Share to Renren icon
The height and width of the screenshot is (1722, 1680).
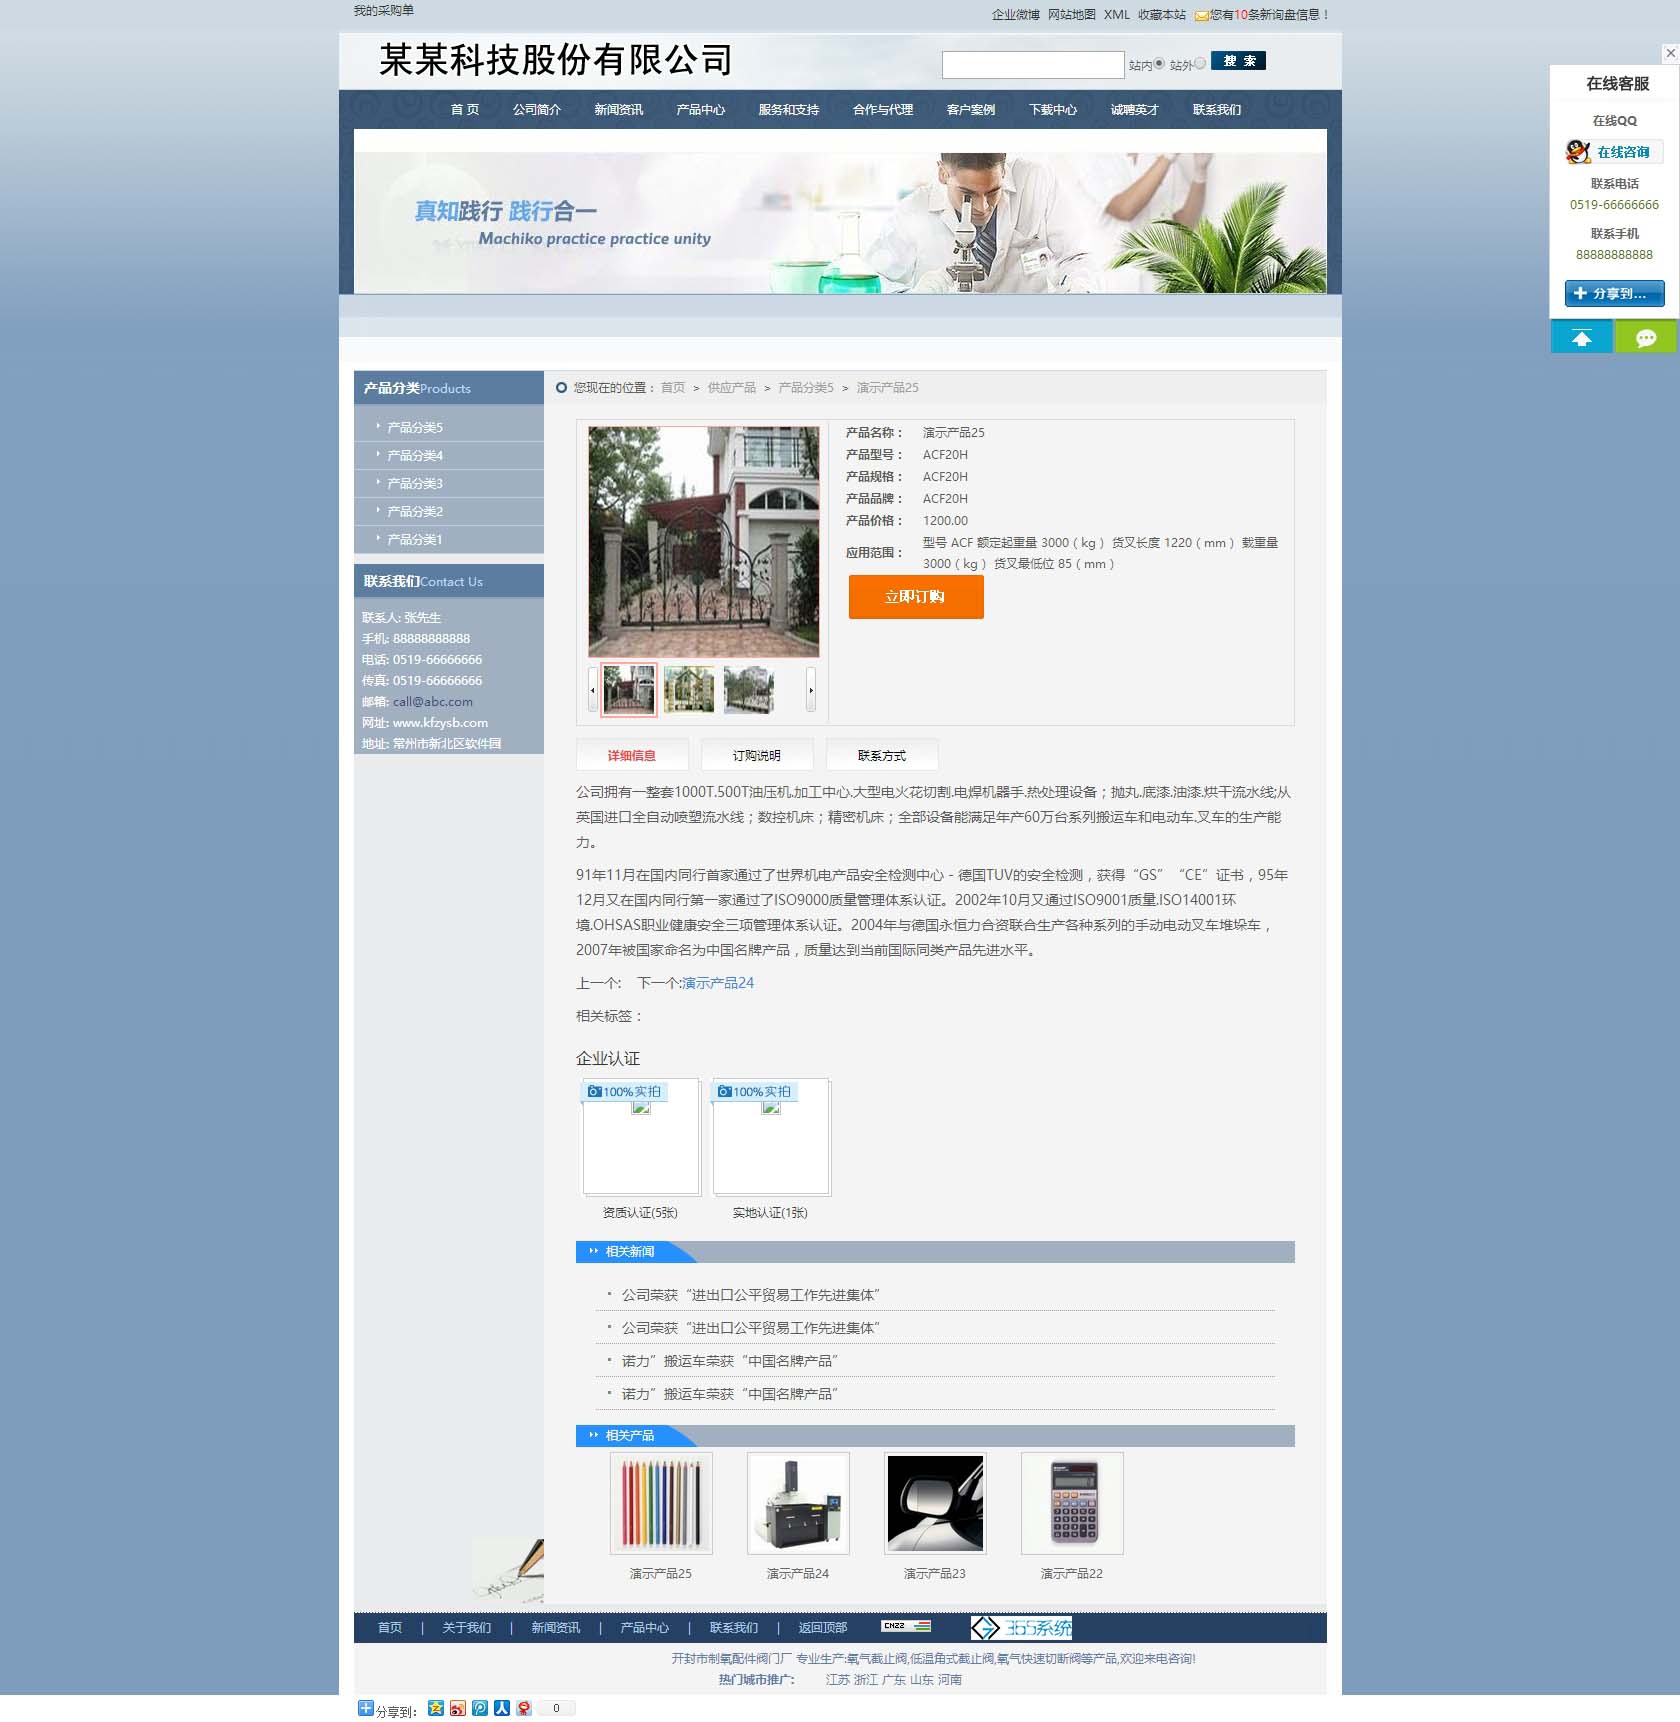coord(502,1708)
